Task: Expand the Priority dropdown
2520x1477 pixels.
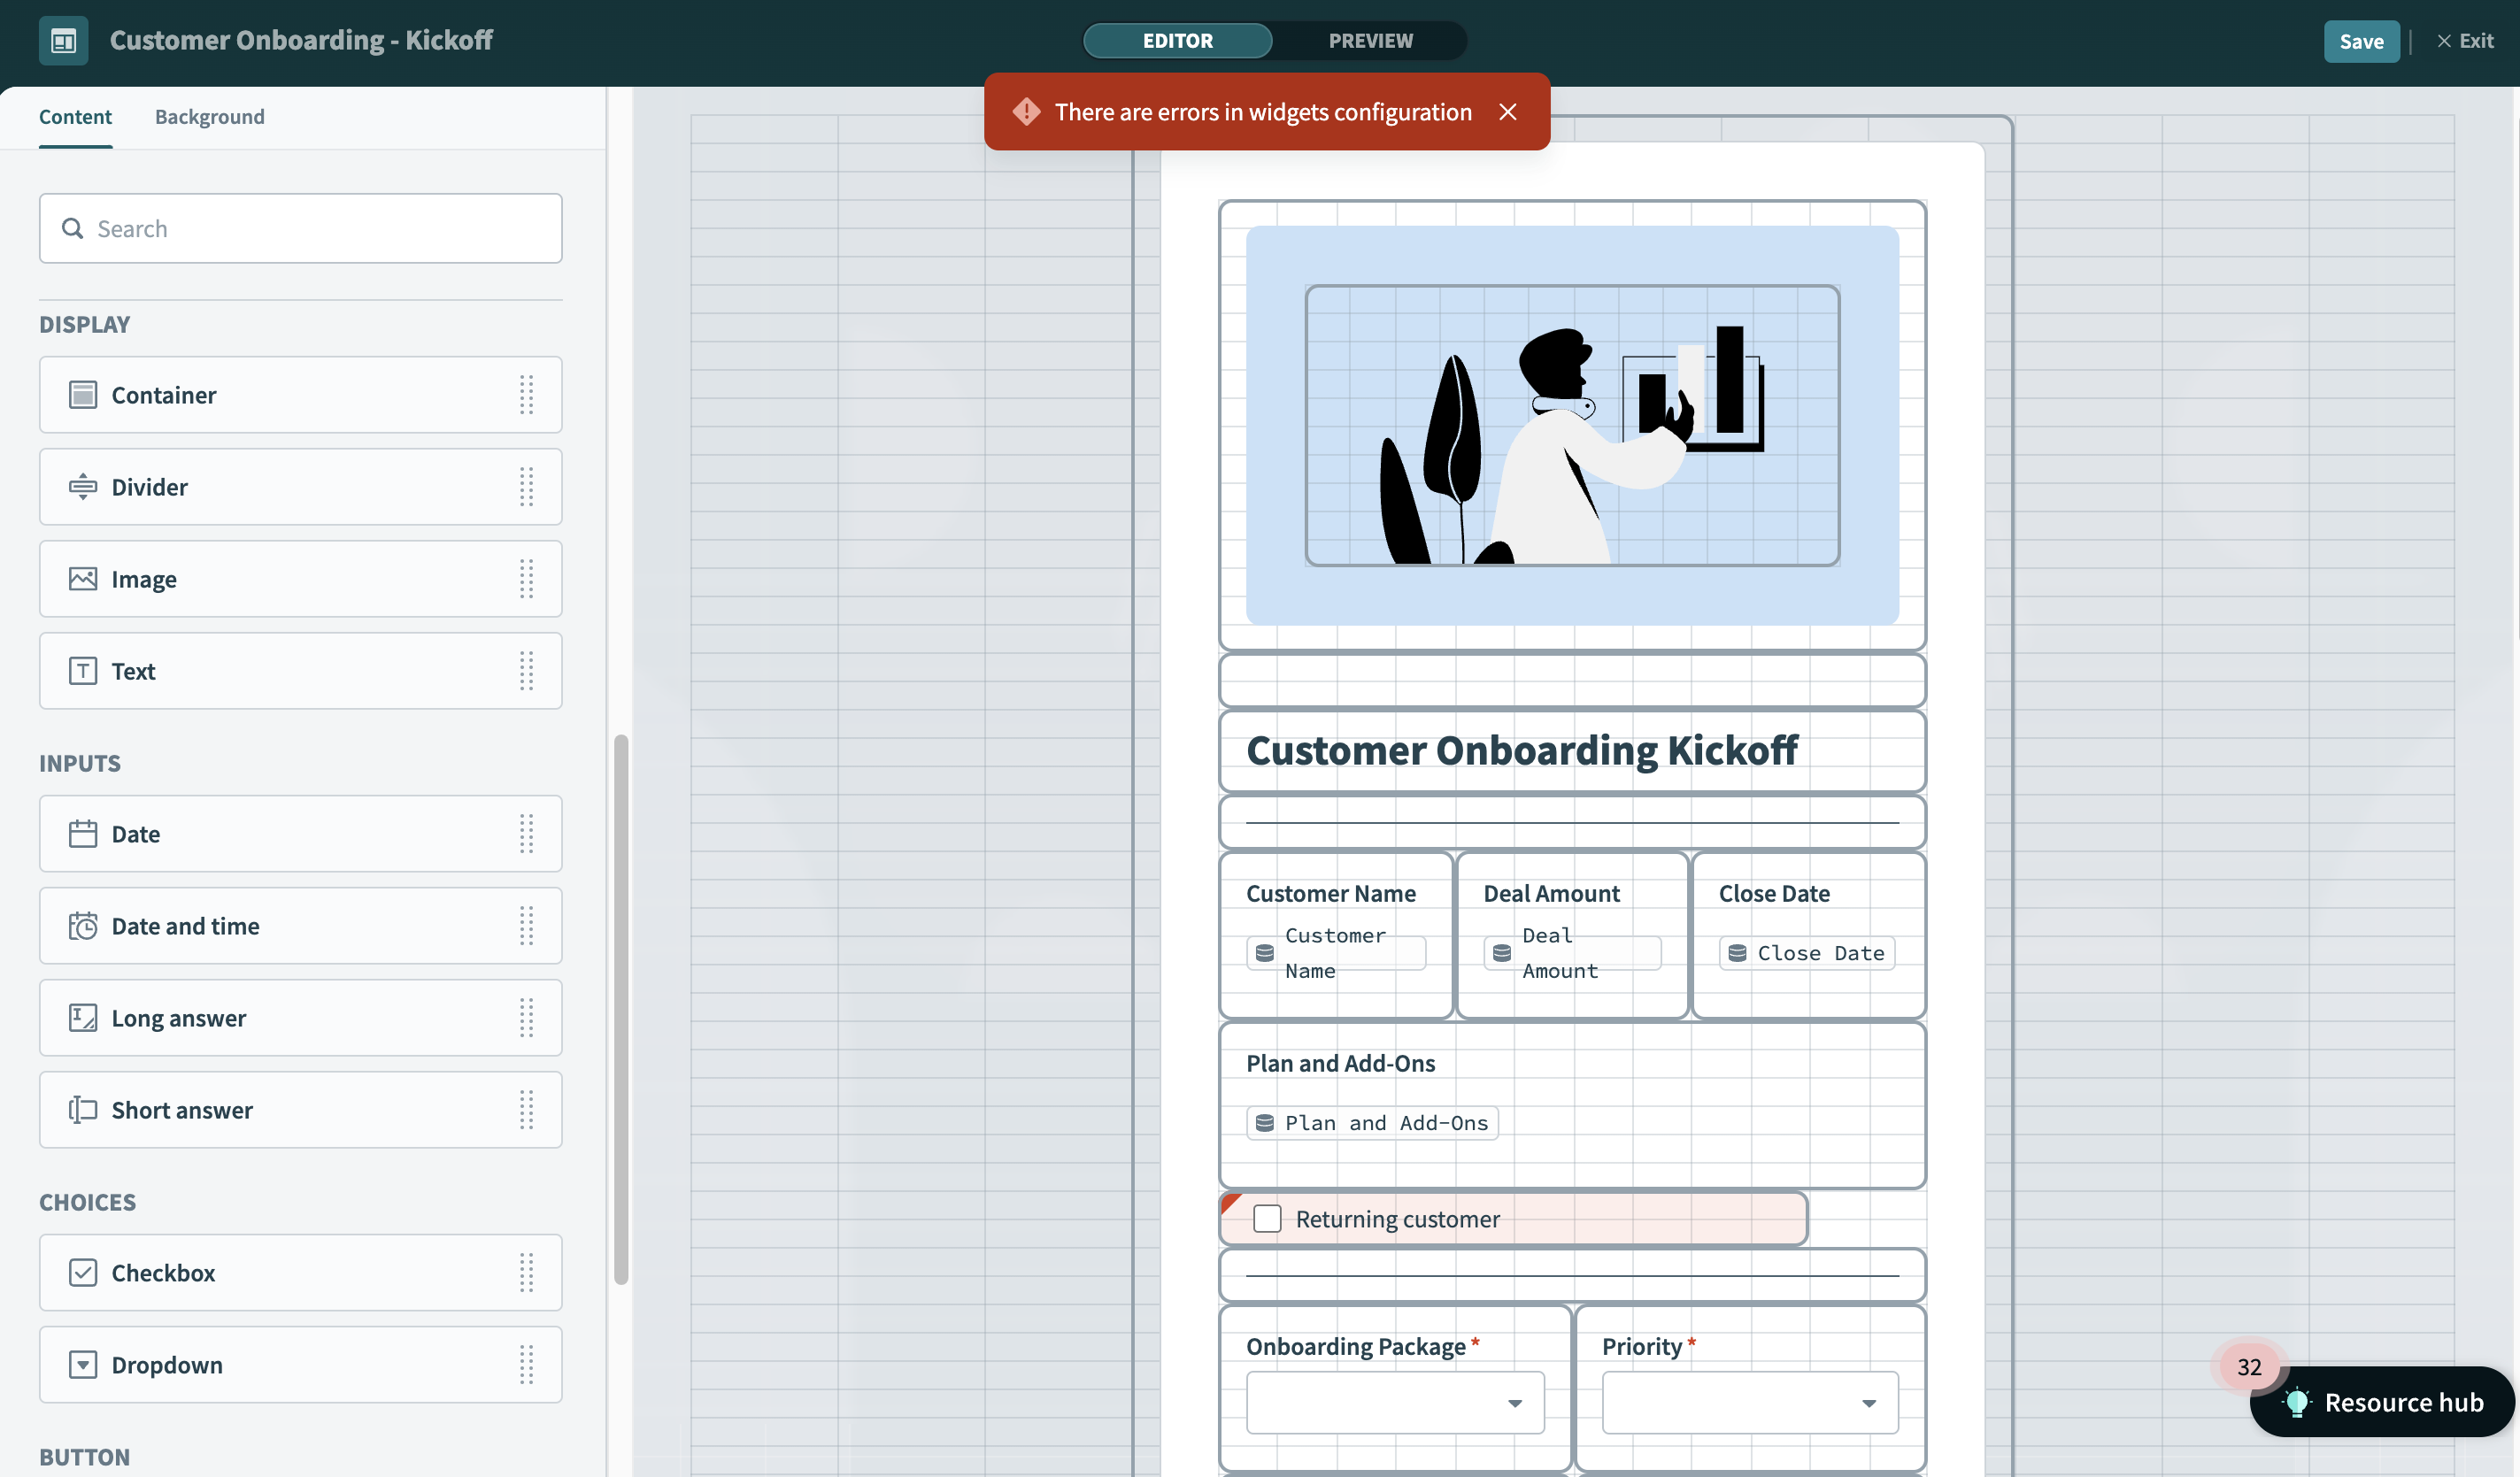Action: click(1749, 1402)
